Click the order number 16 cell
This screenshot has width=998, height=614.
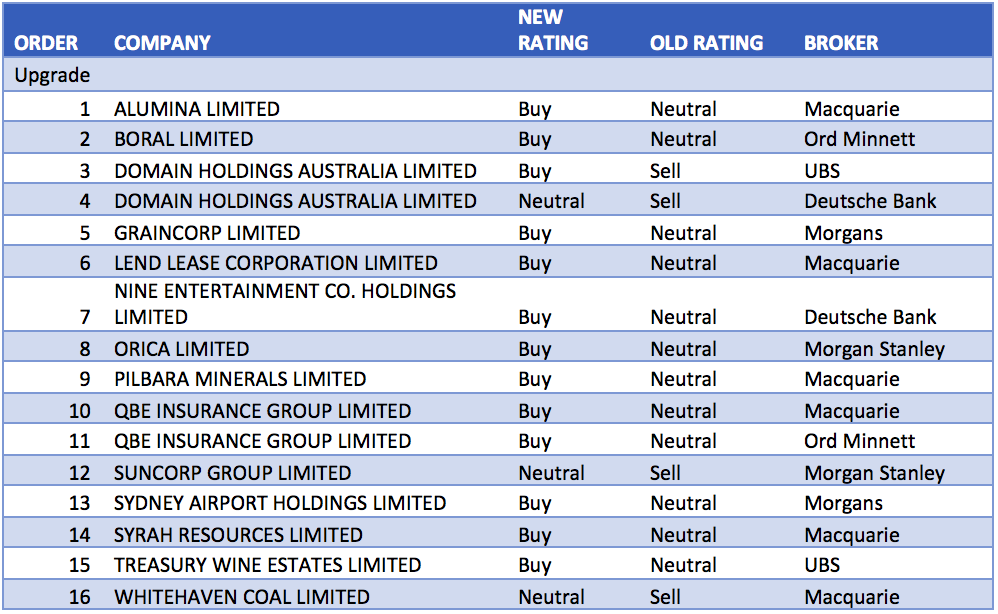(x=79, y=597)
